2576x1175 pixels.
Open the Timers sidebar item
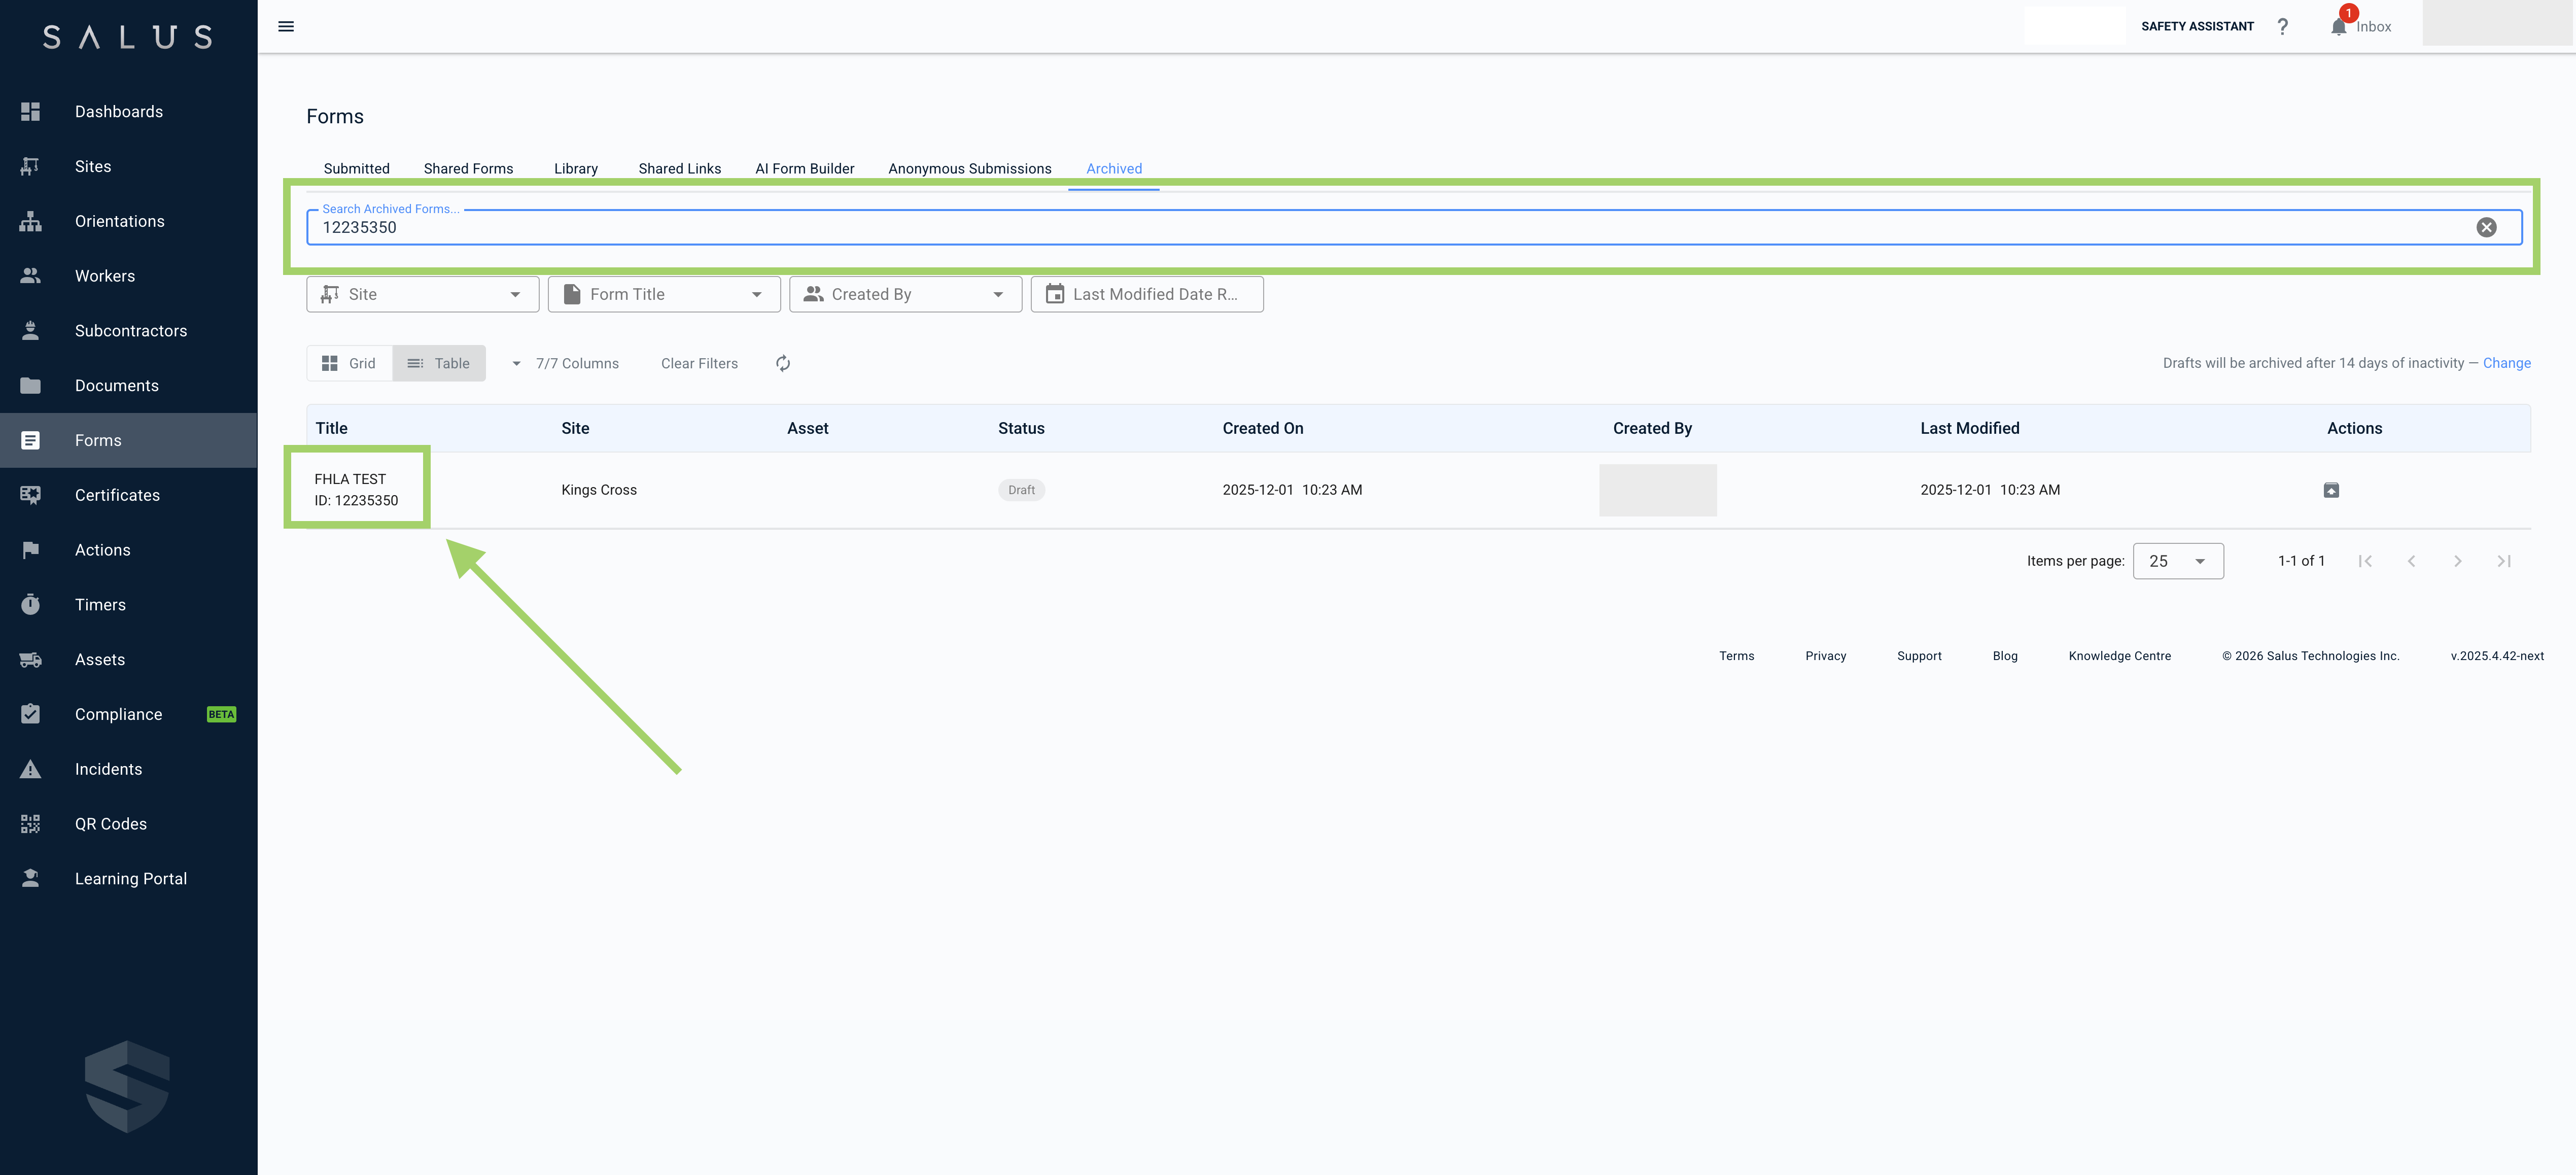tap(100, 605)
